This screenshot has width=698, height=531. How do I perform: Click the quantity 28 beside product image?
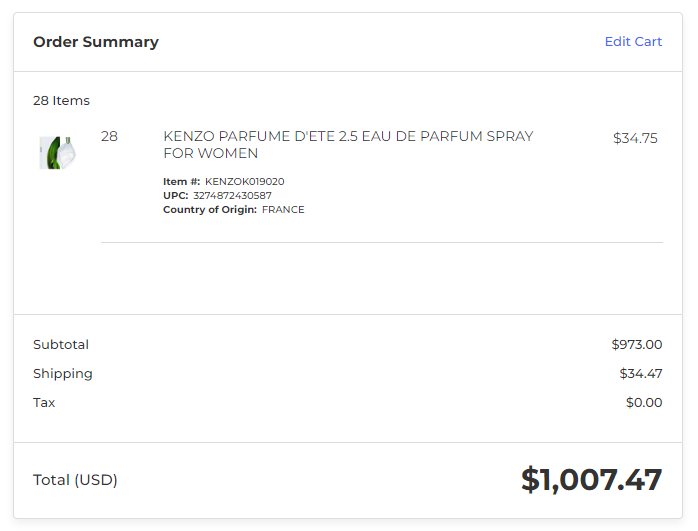[110, 136]
